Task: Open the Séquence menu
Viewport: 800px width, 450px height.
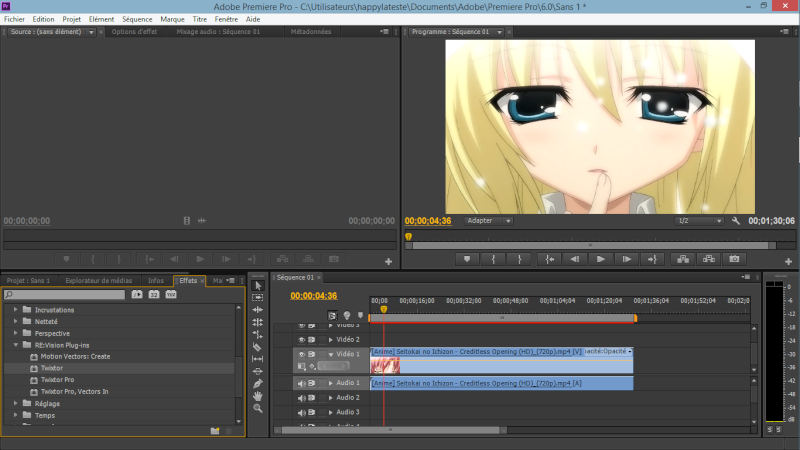Action: (137, 19)
